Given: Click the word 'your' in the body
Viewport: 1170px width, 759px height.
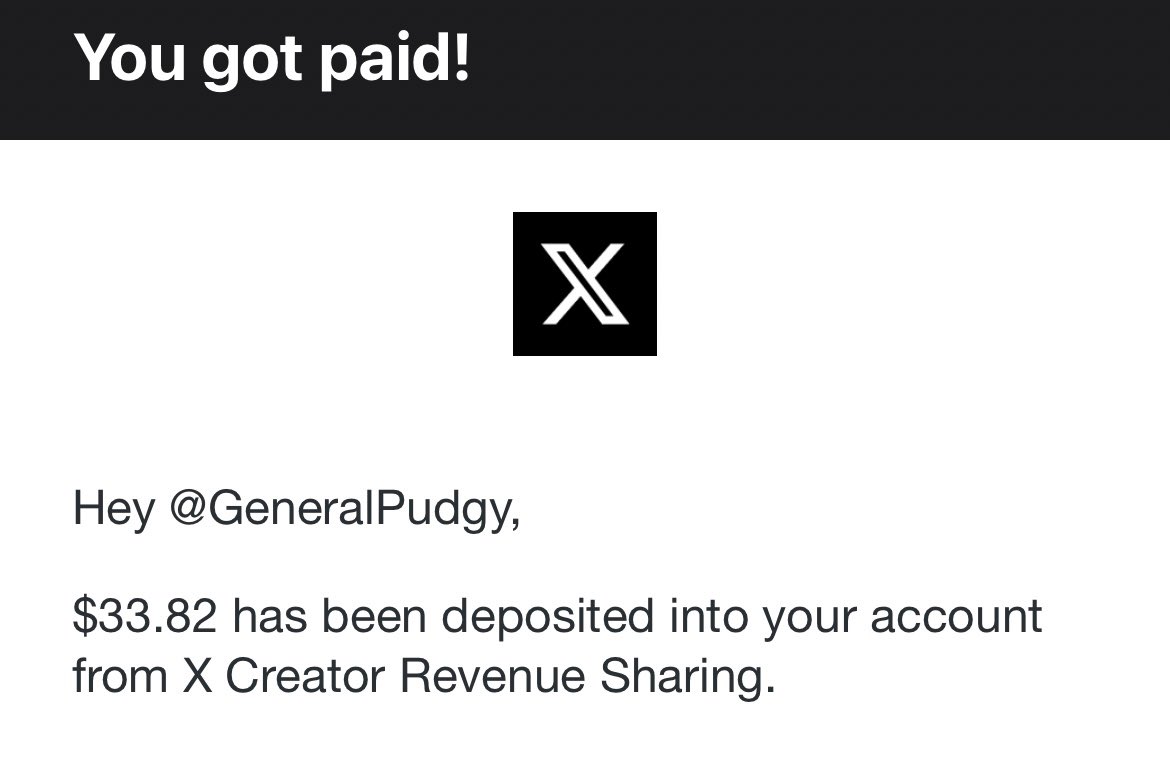Looking at the screenshot, I should tap(809, 621).
